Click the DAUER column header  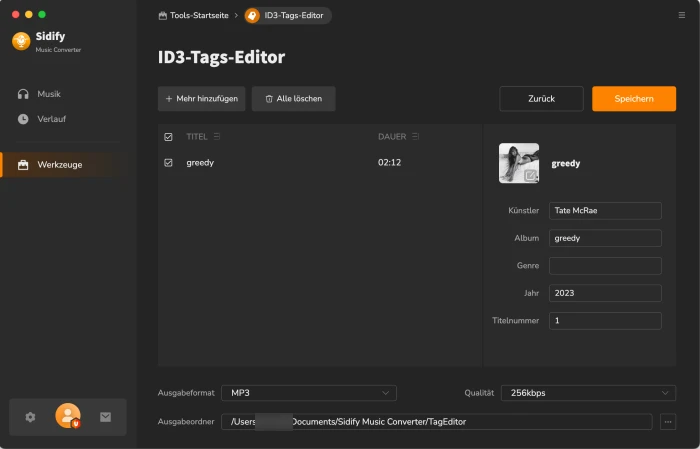[392, 137]
